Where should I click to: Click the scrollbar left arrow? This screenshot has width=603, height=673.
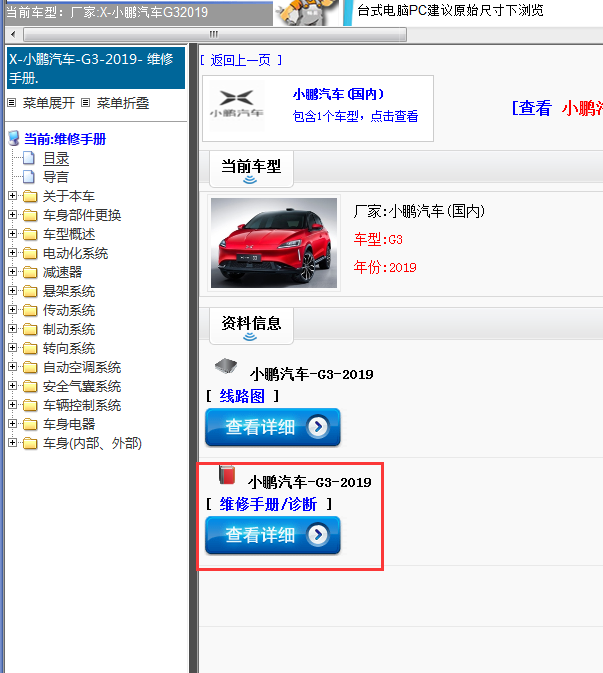point(13,34)
